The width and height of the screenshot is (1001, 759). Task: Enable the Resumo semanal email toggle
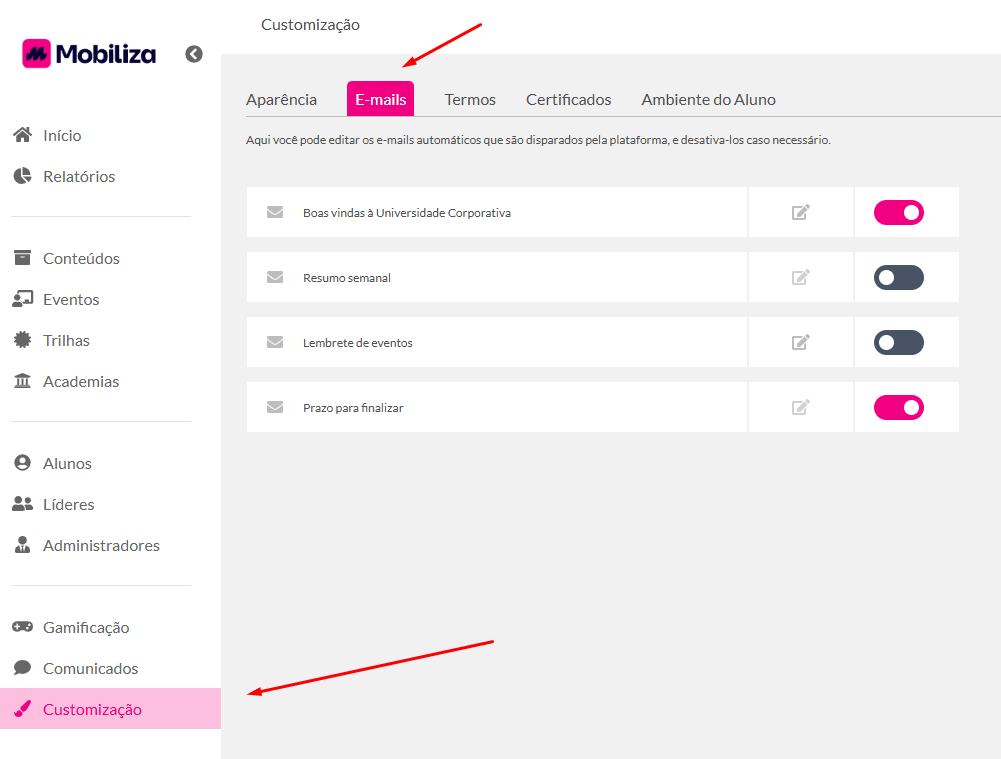coord(898,277)
